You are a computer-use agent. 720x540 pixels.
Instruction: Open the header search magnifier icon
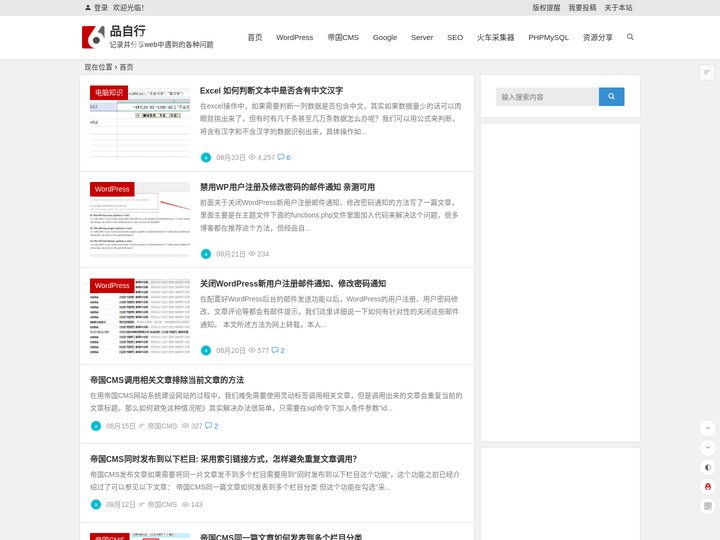(x=630, y=37)
